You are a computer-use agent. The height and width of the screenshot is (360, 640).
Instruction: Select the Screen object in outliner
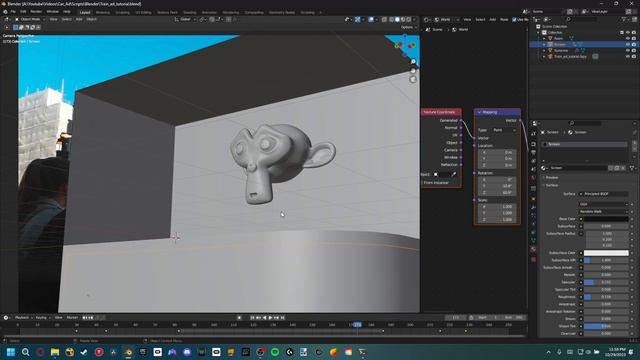coord(560,44)
